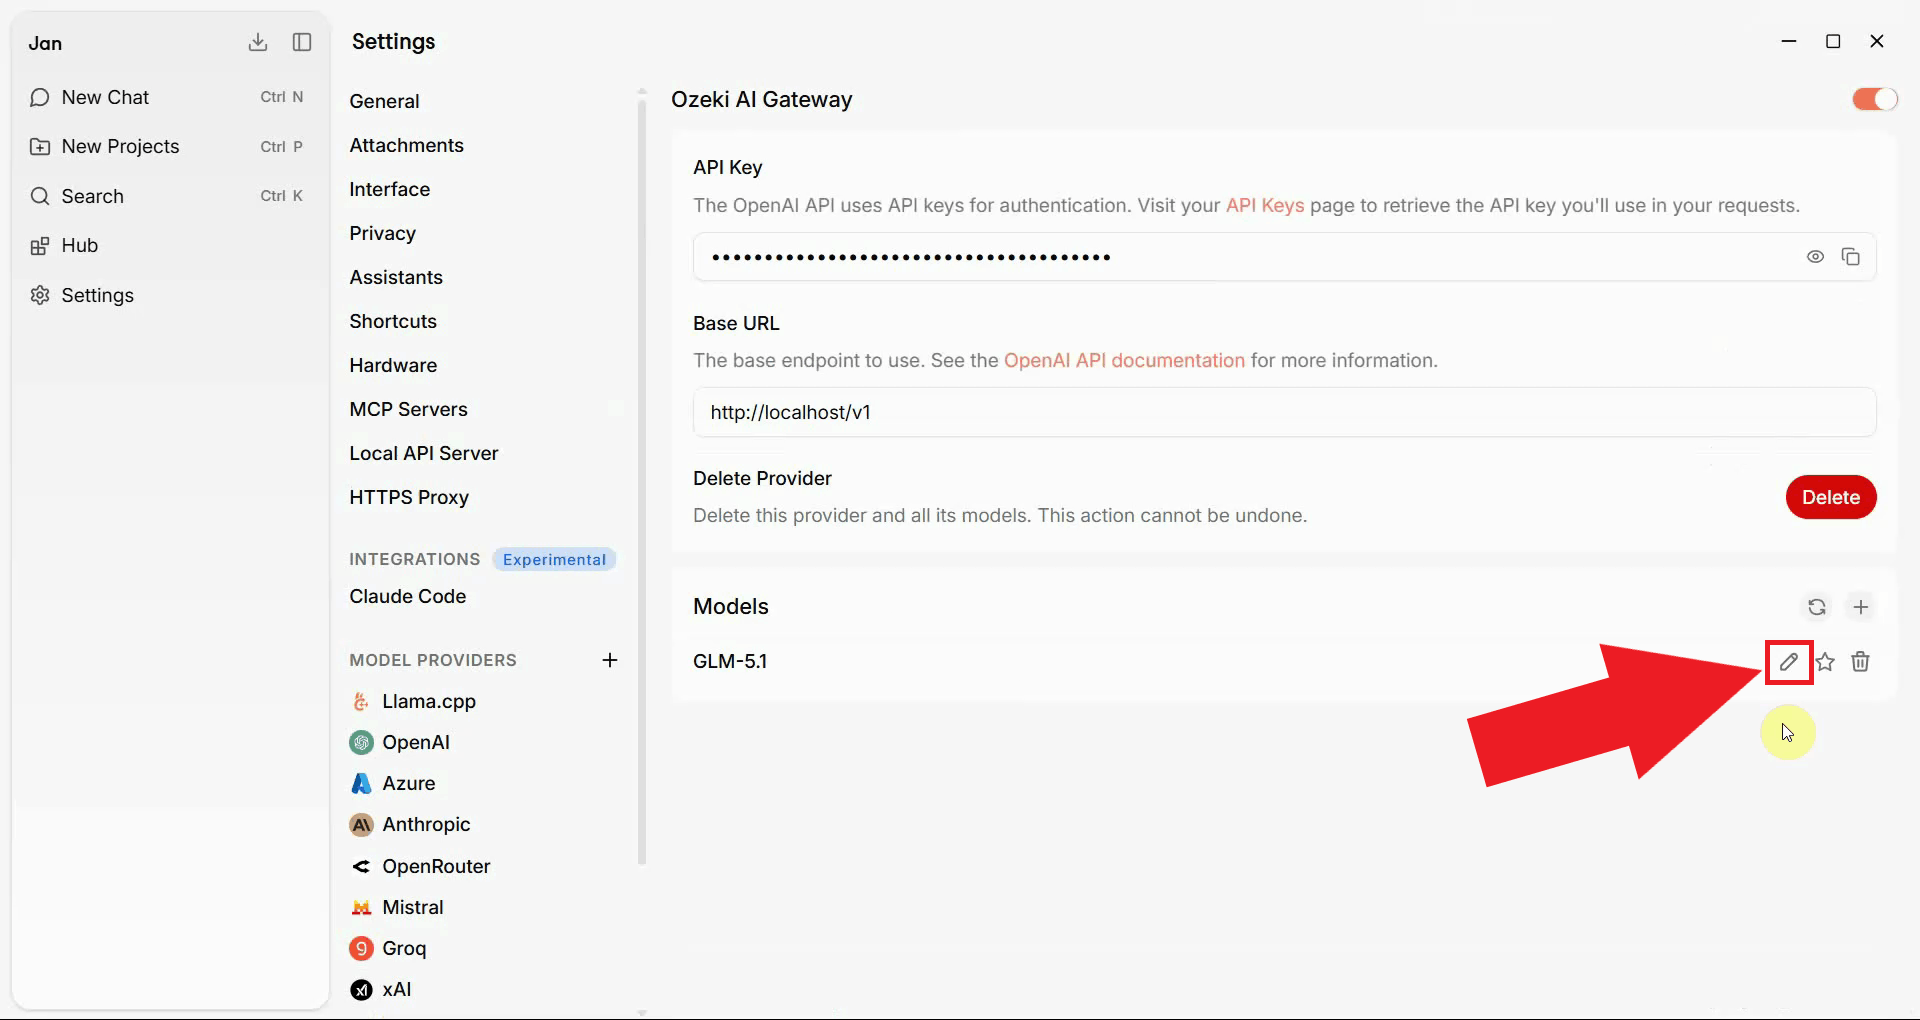Viewport: 1920px width, 1020px height.
Task: Start a New Chat
Action: coord(166,97)
